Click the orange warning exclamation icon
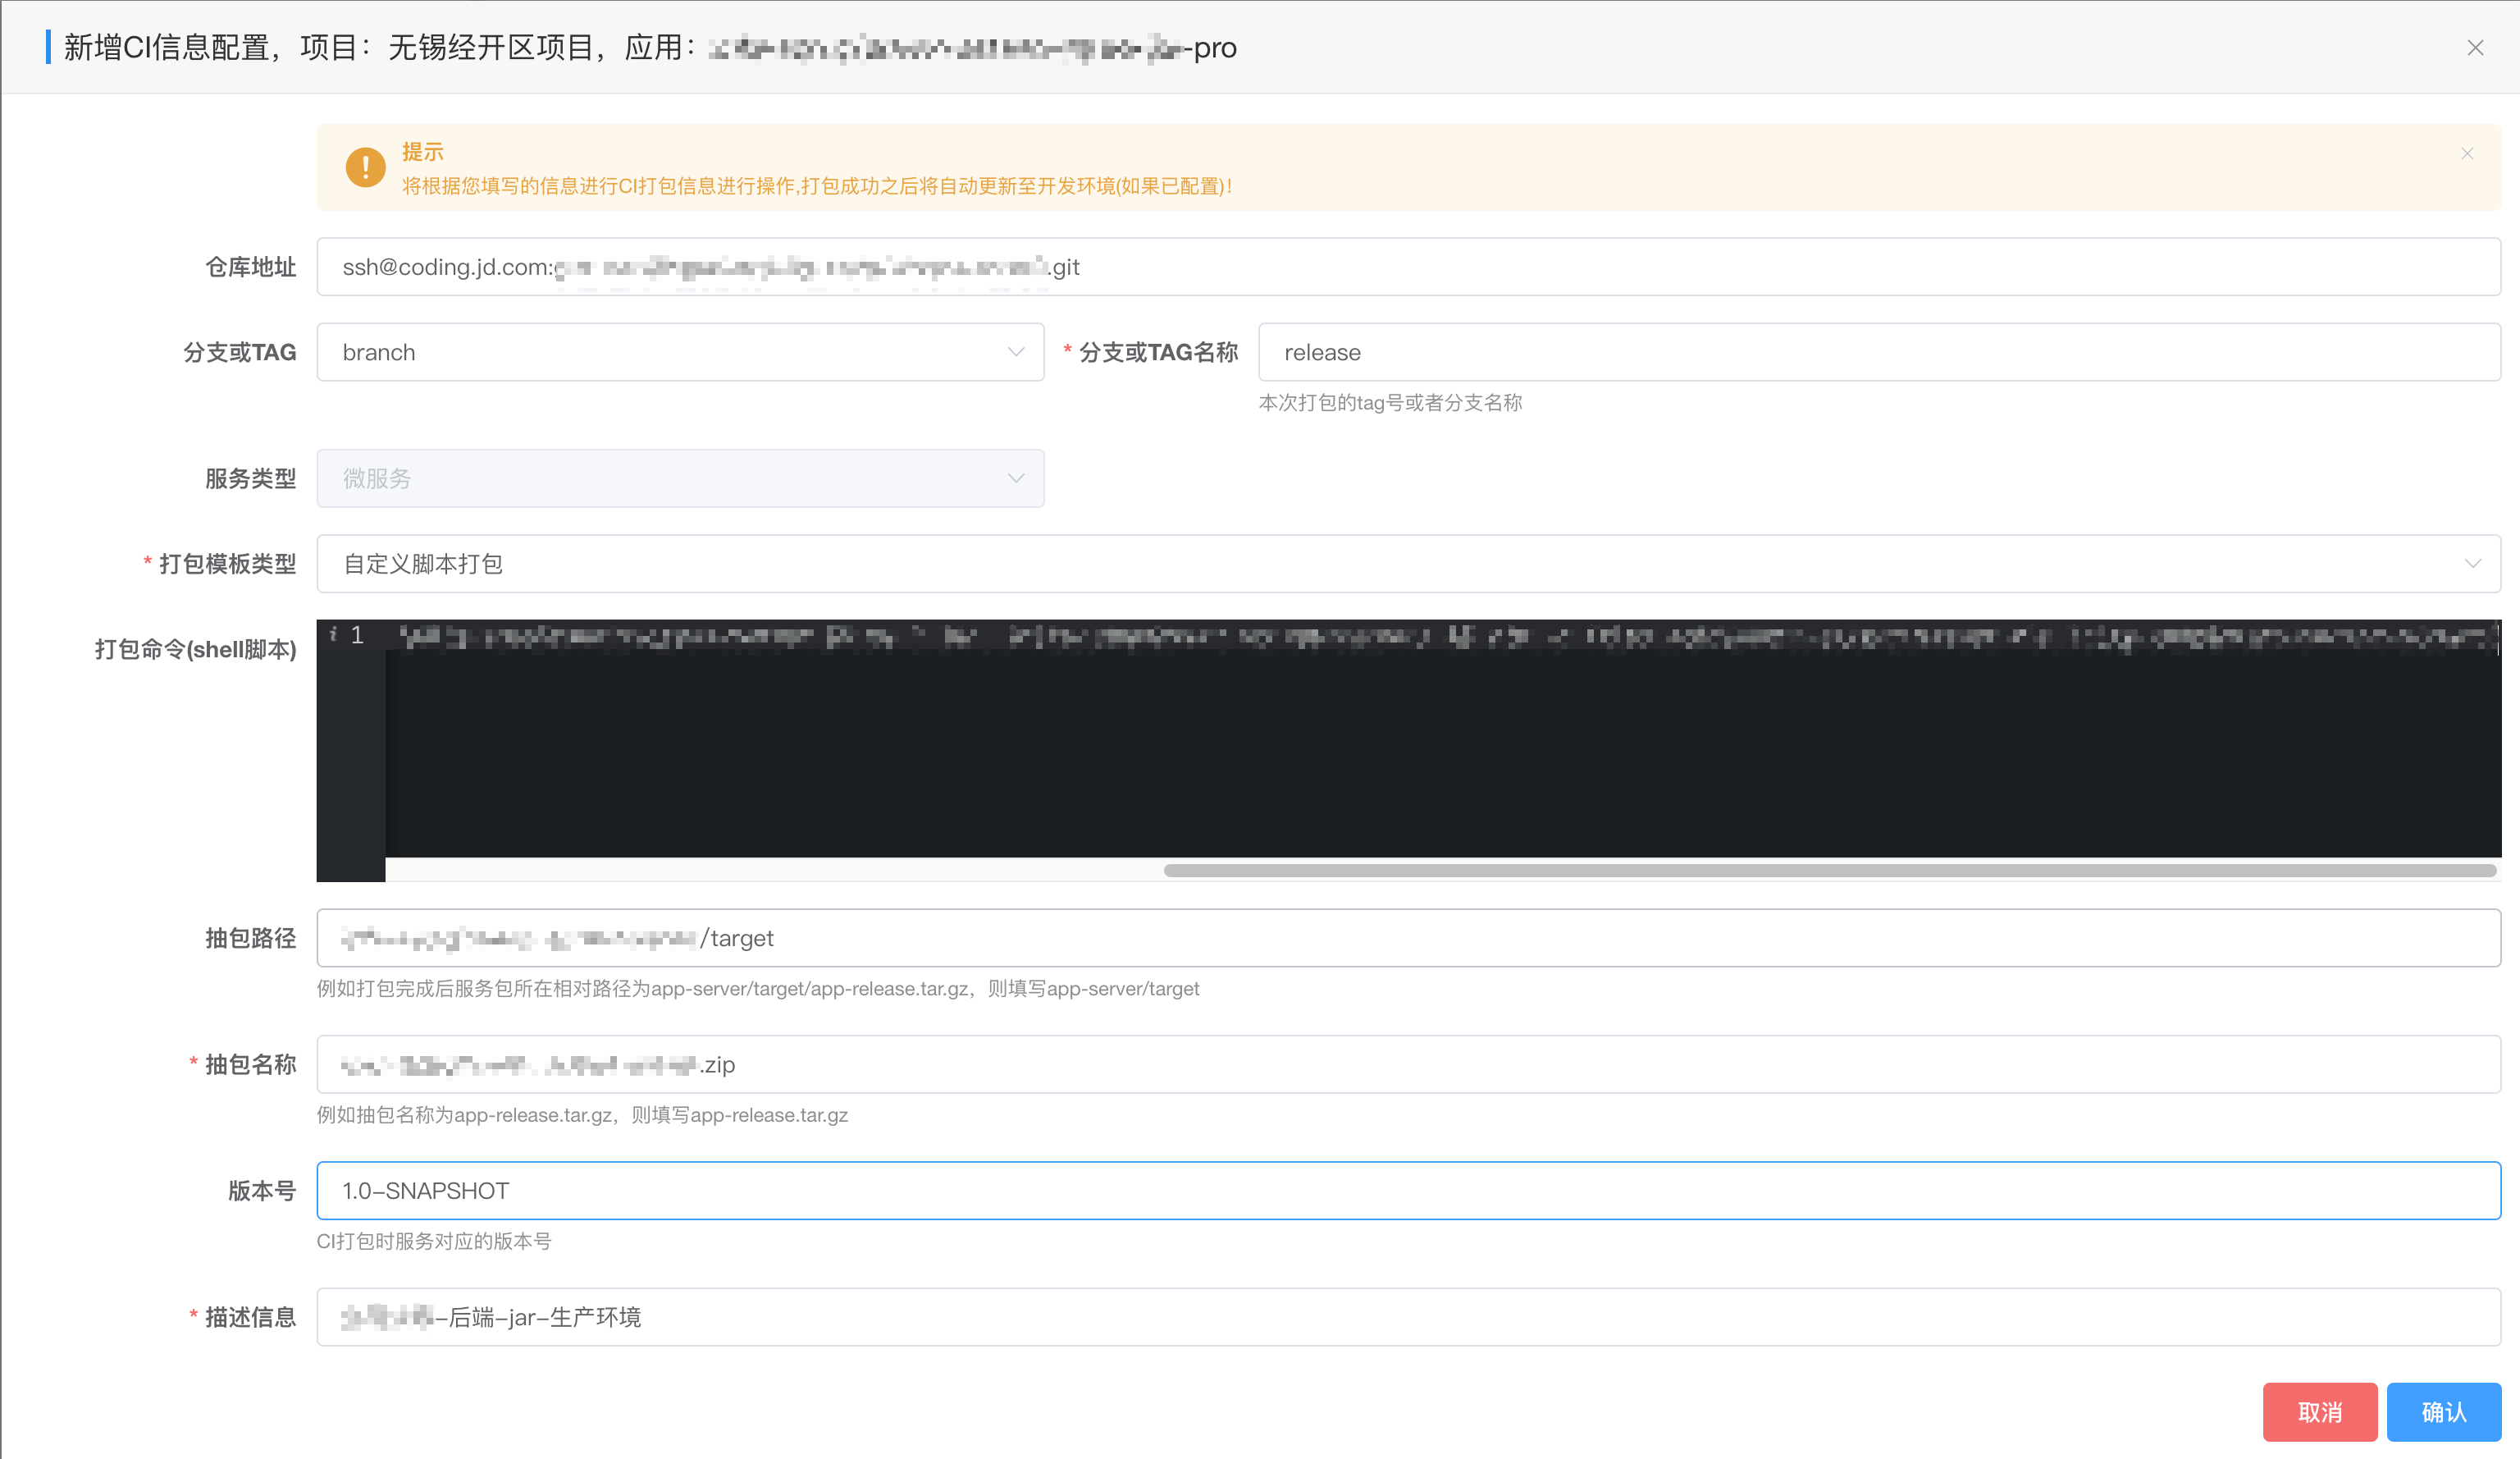The height and width of the screenshot is (1459, 2520). click(x=365, y=168)
